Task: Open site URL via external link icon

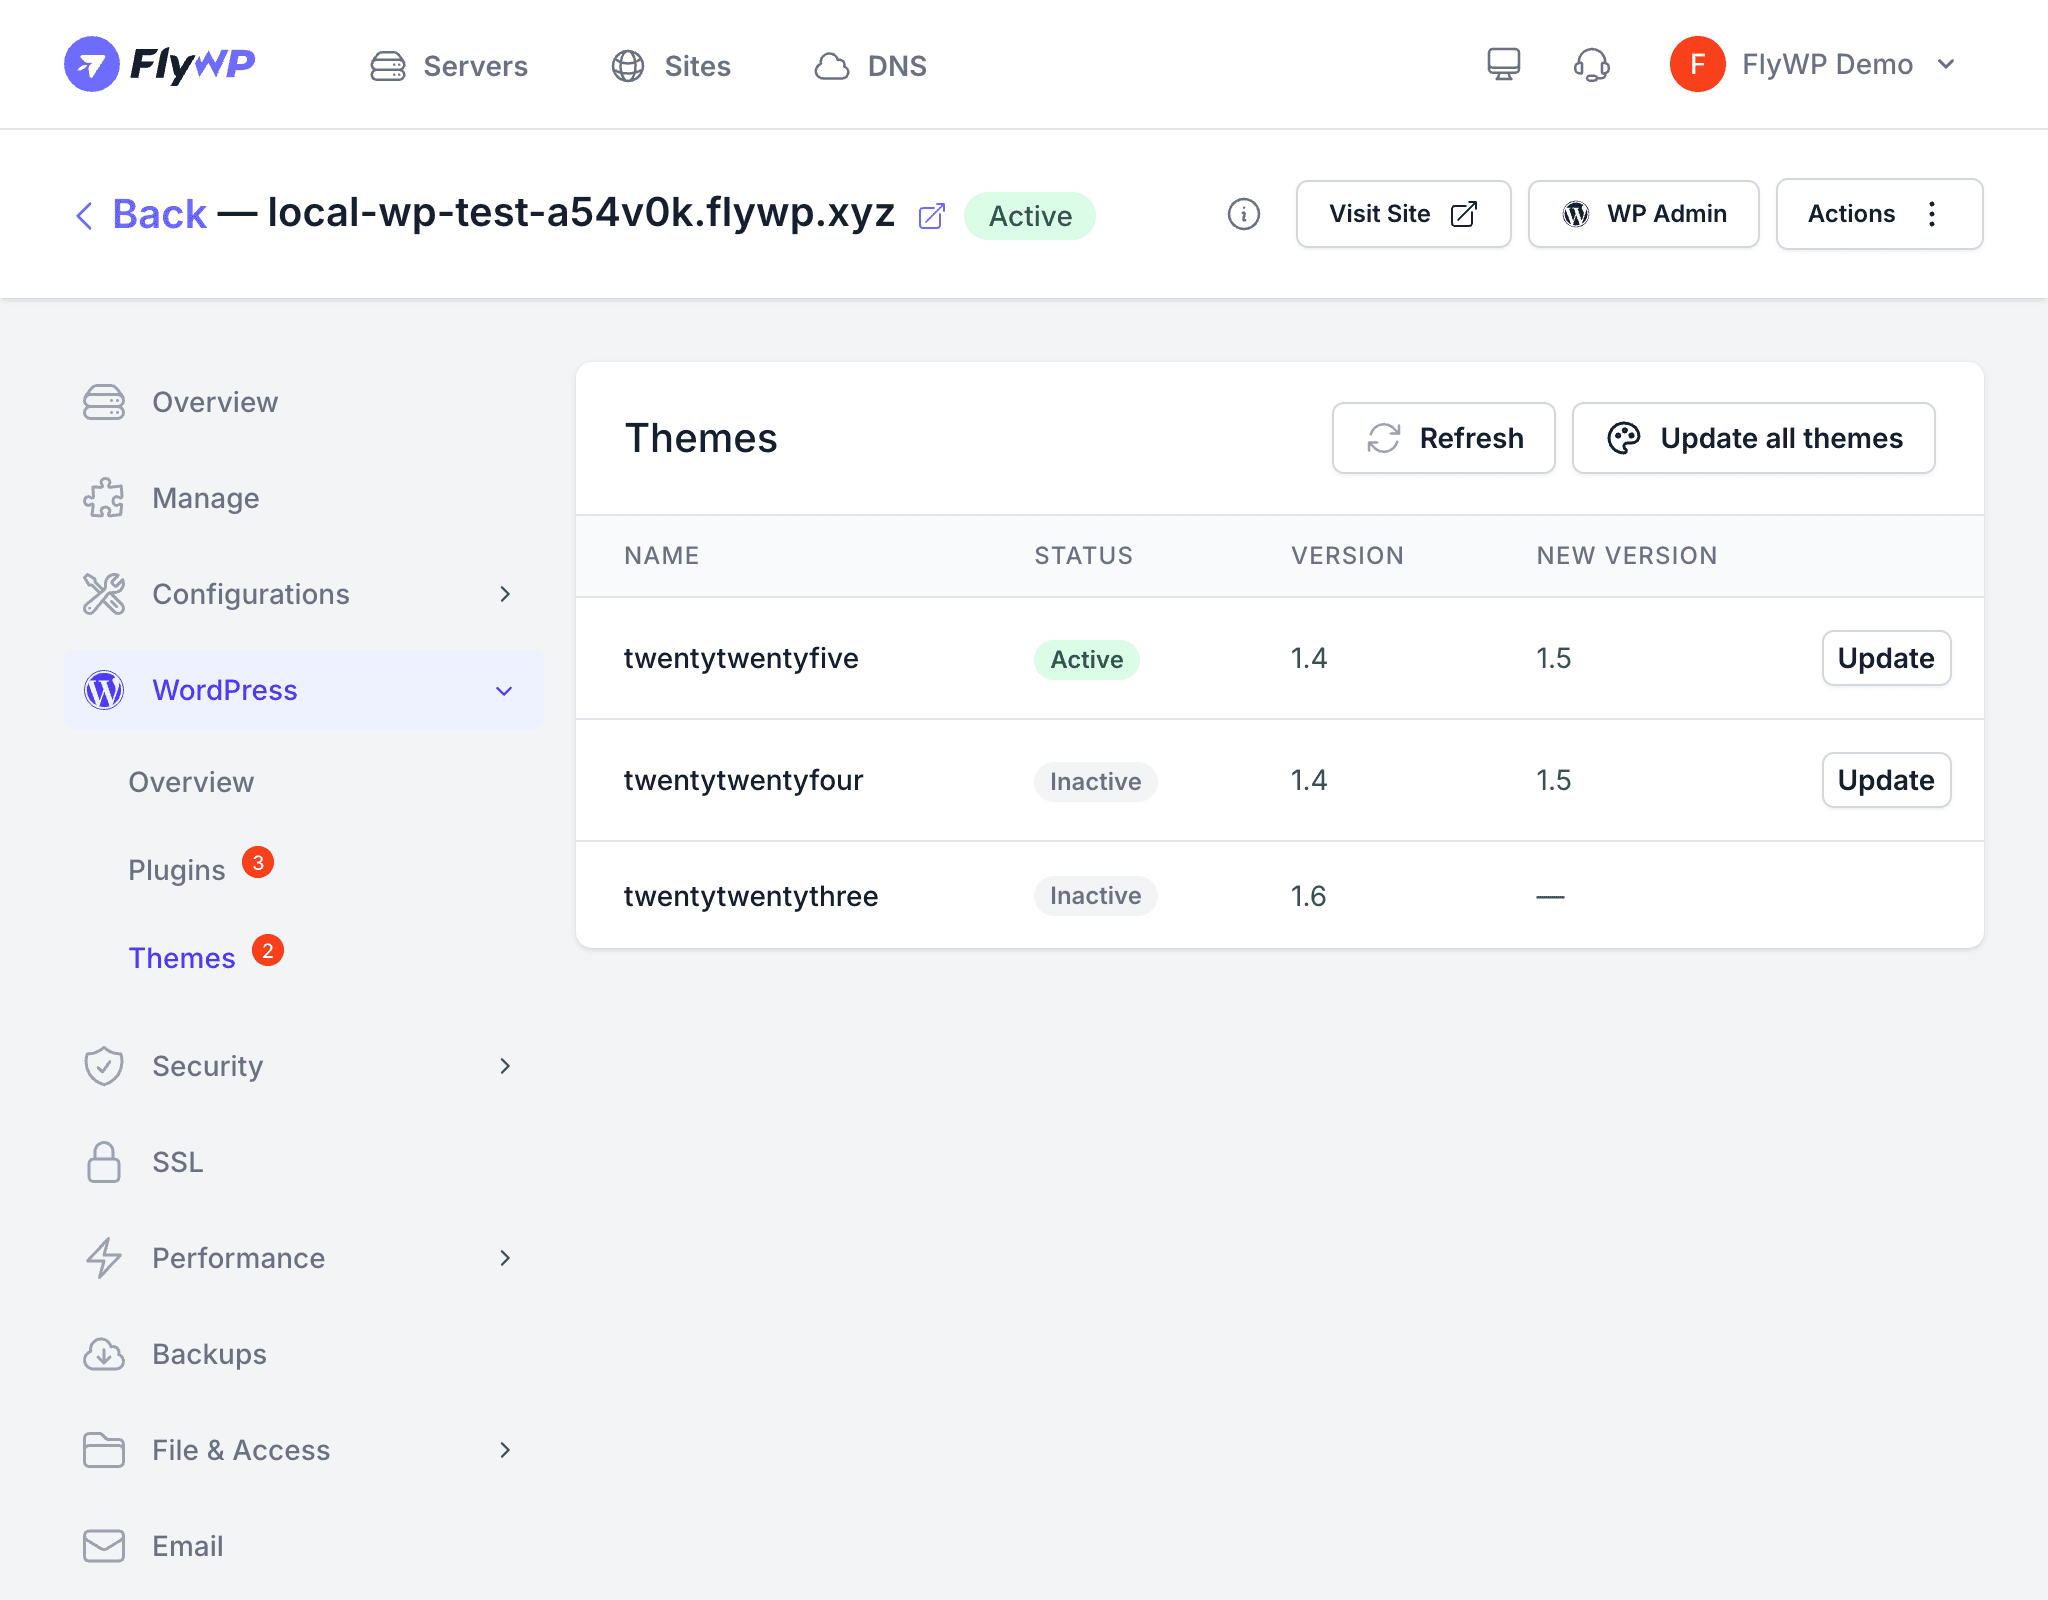Action: [931, 216]
